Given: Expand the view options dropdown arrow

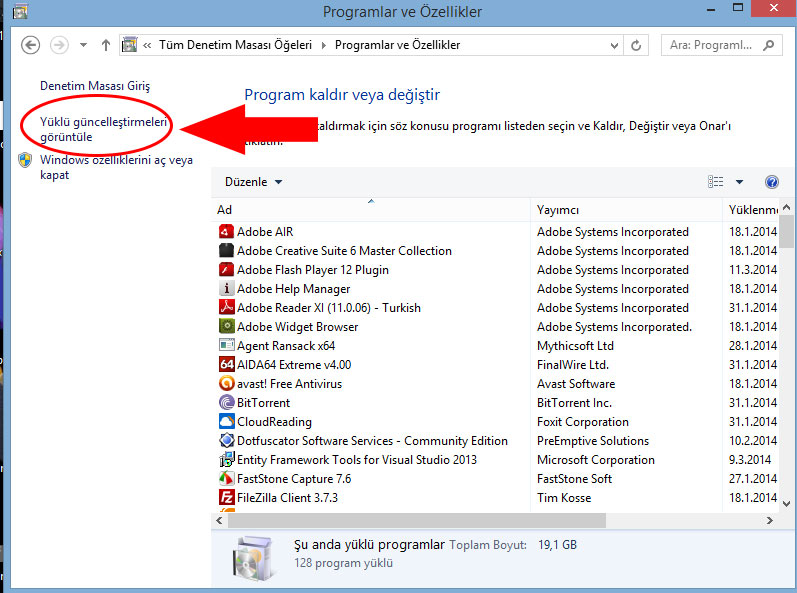Looking at the screenshot, I should [x=739, y=182].
